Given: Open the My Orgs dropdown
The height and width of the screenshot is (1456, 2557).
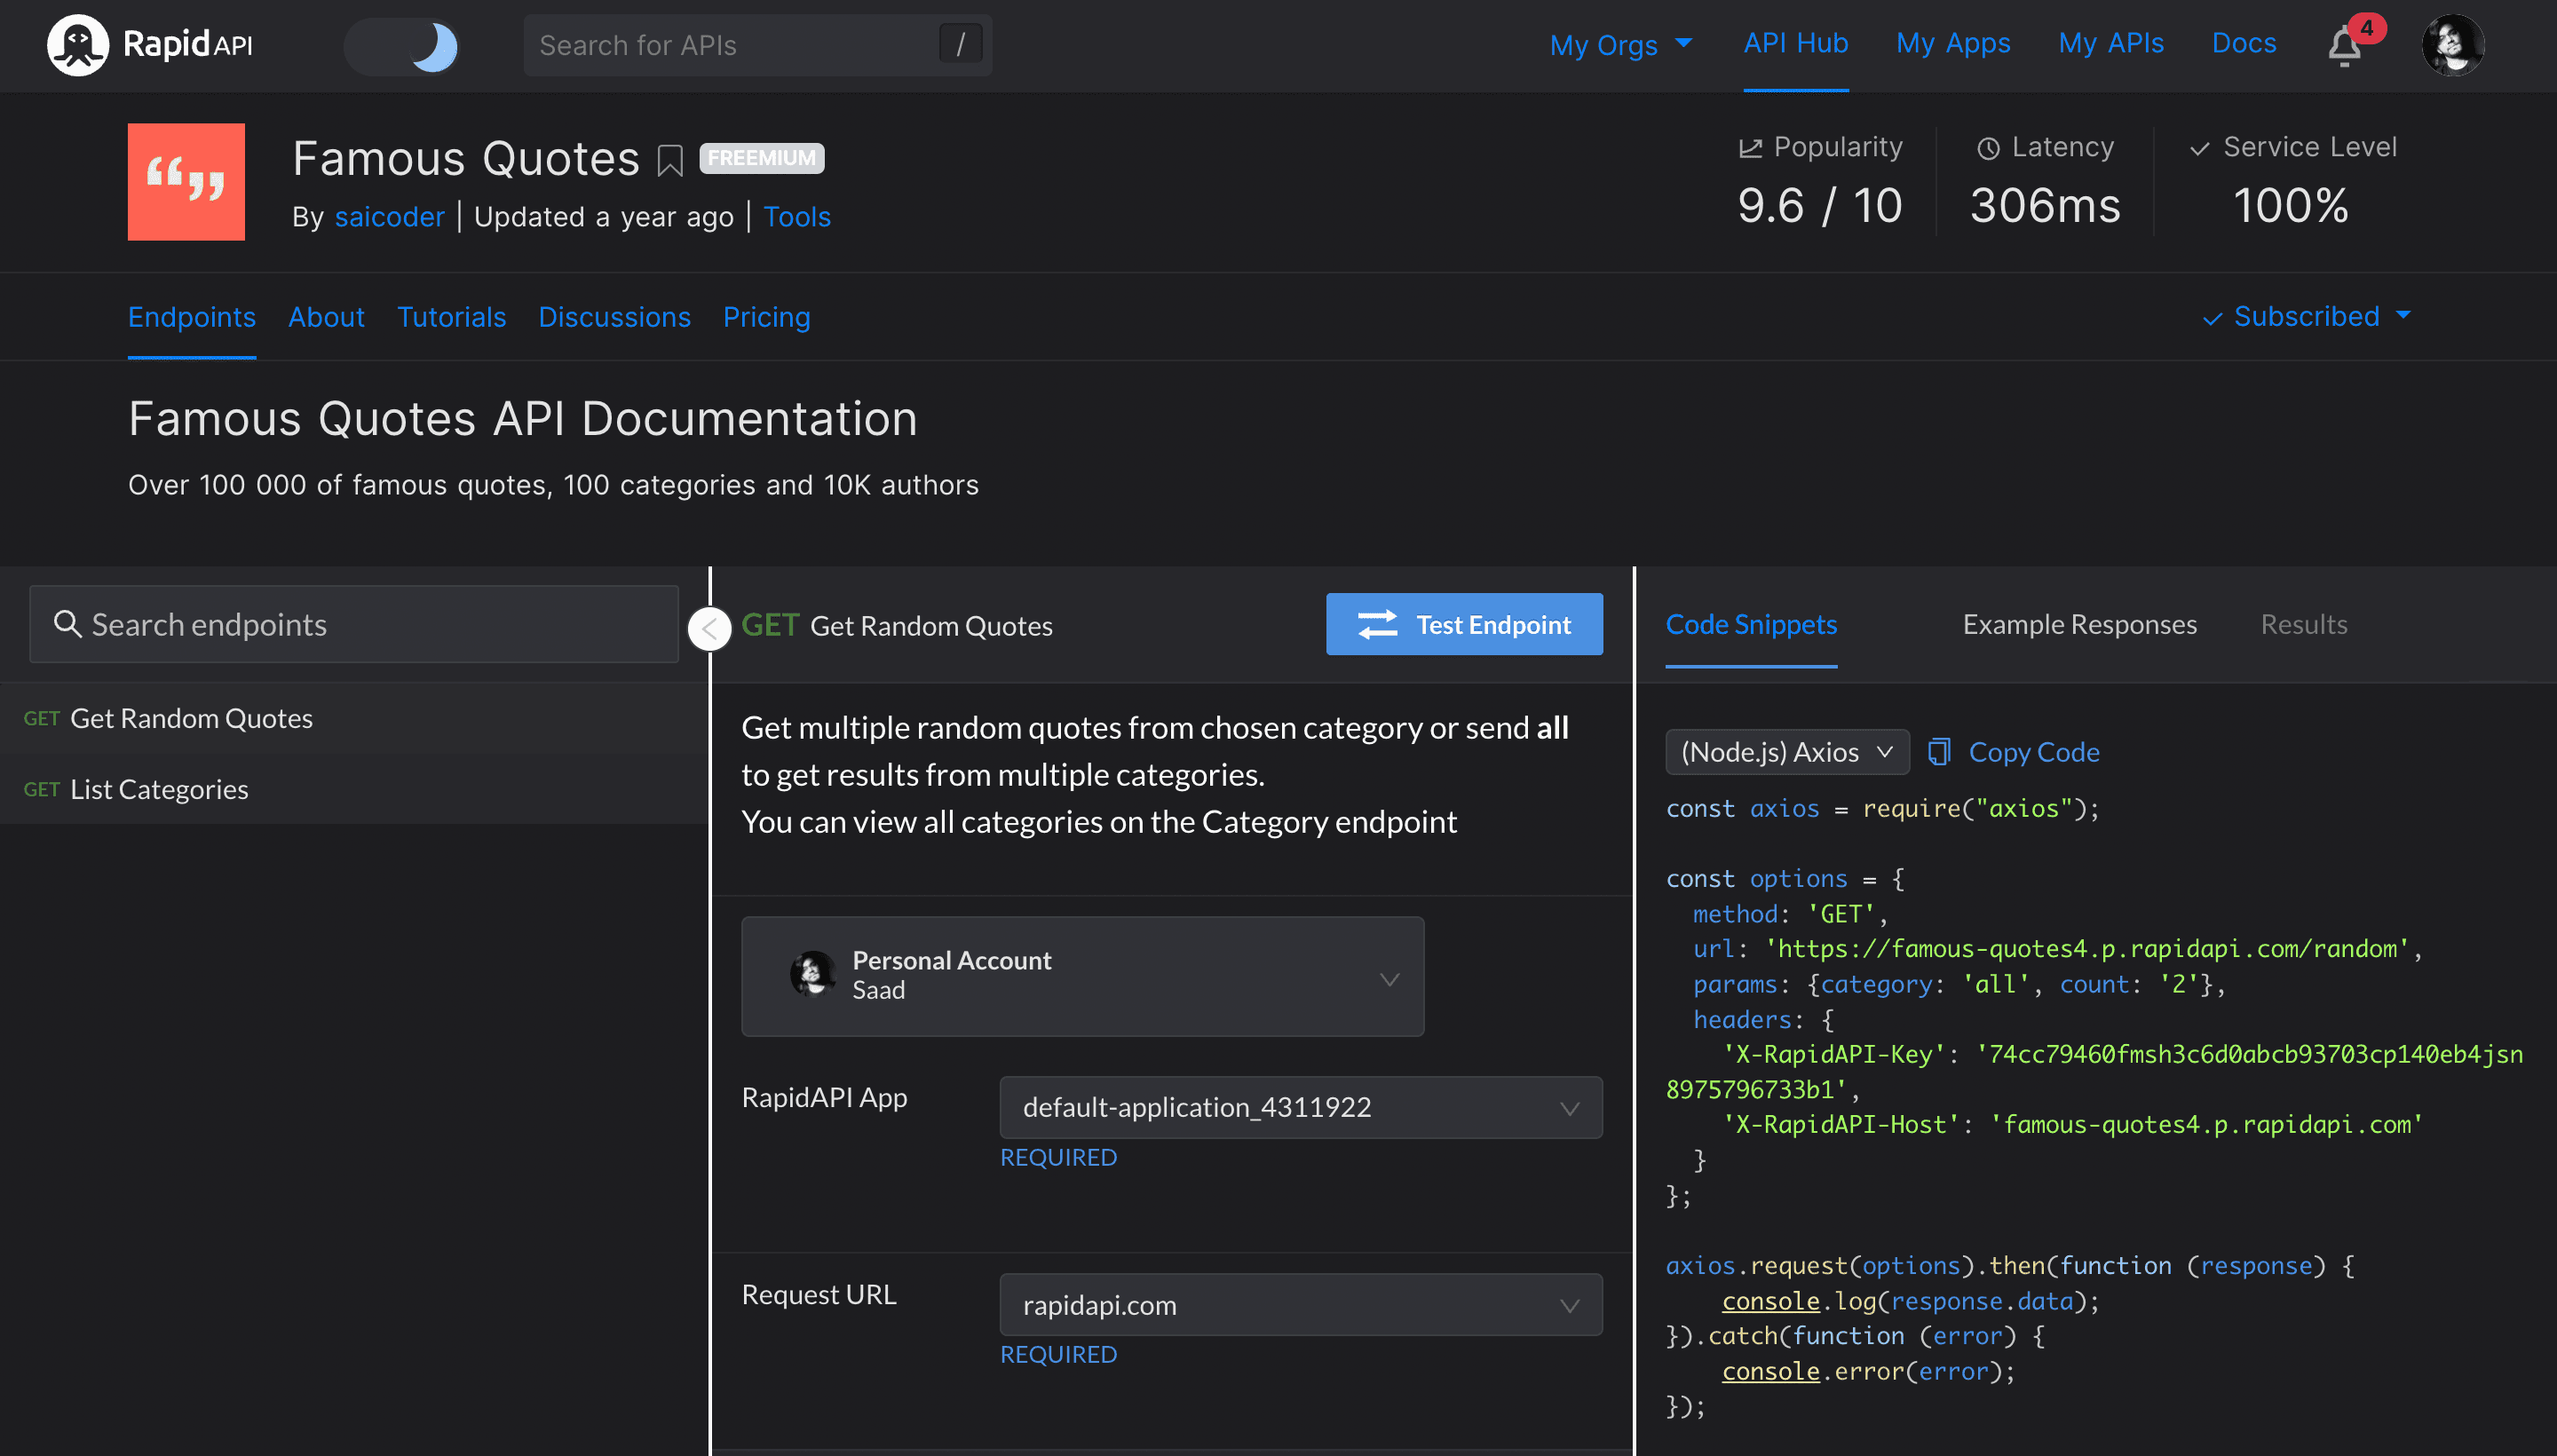Looking at the screenshot, I should pyautogui.click(x=1620, y=45).
